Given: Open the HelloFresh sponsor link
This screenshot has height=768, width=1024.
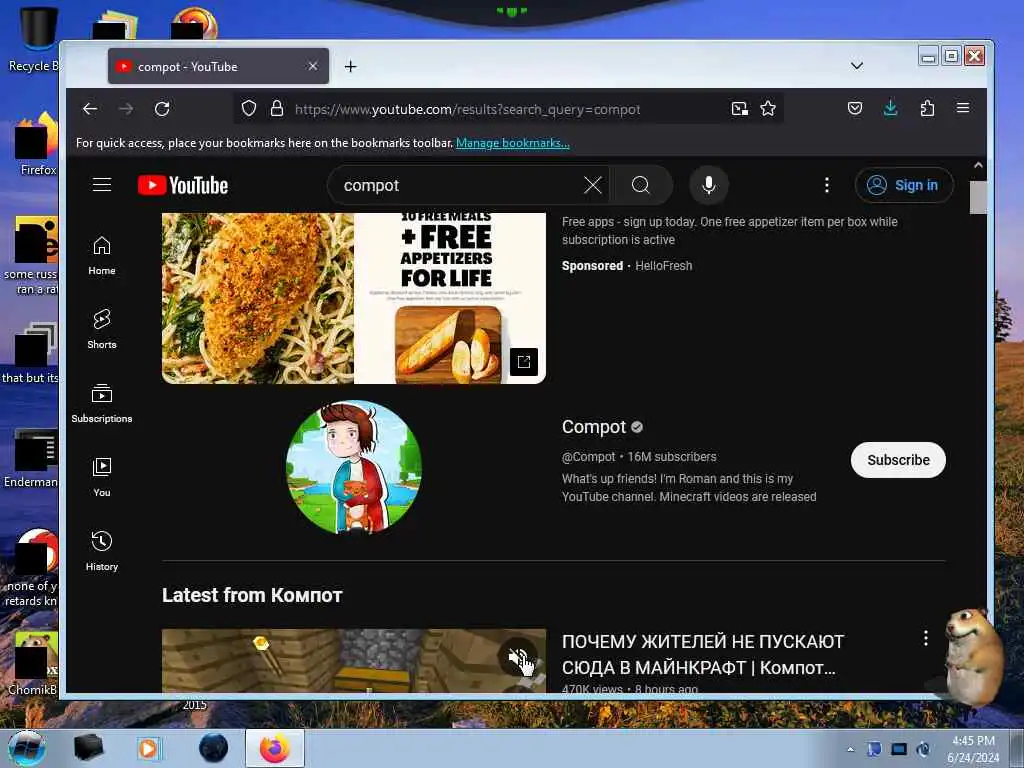Looking at the screenshot, I should (664, 266).
